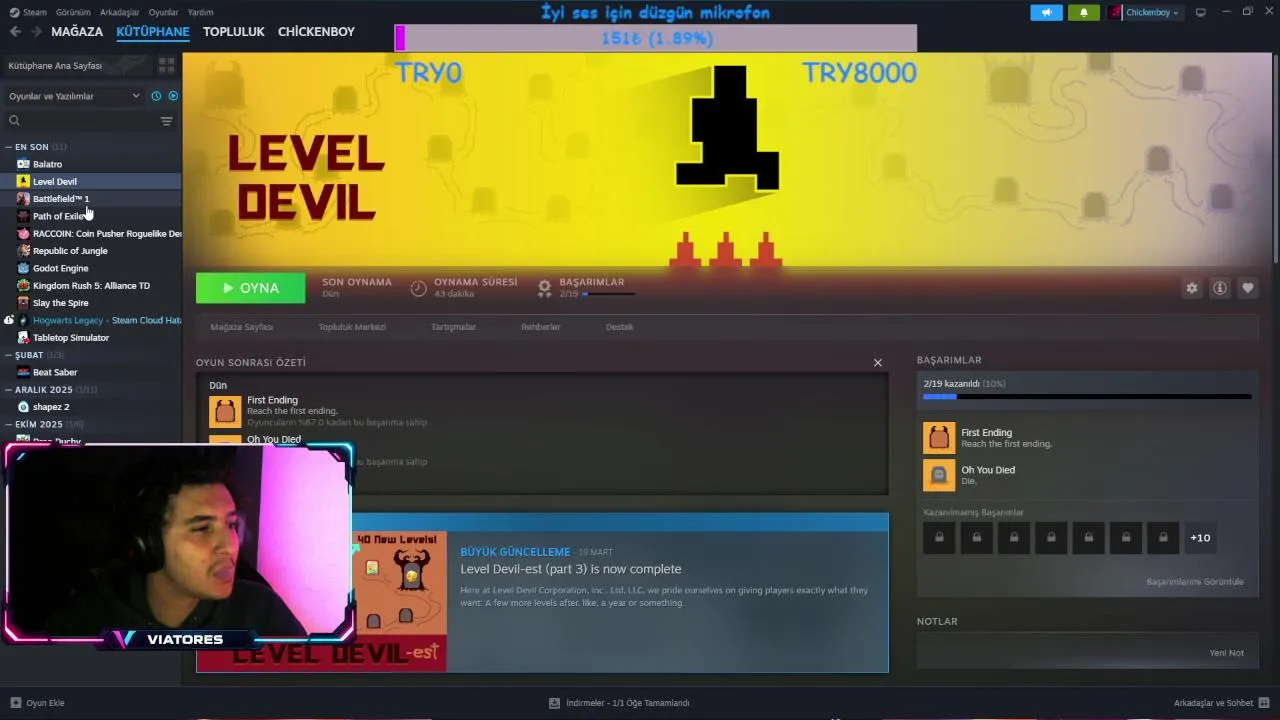
Task: Click the first locked achievement icon
Action: pos(939,538)
